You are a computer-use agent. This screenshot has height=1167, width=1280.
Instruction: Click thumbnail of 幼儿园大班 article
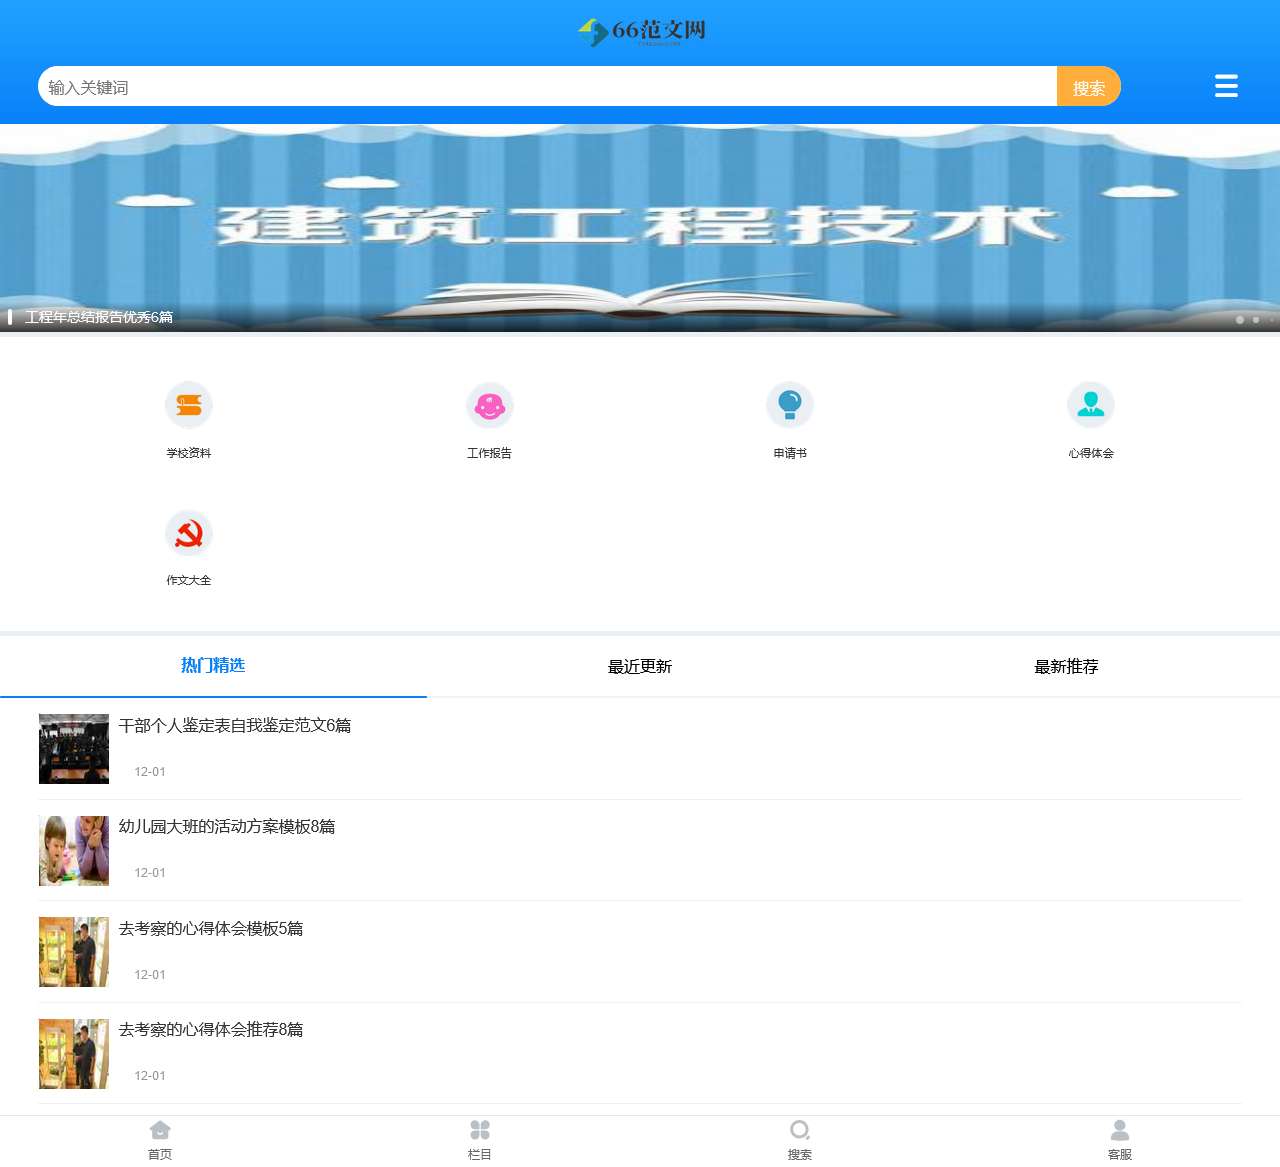(74, 851)
